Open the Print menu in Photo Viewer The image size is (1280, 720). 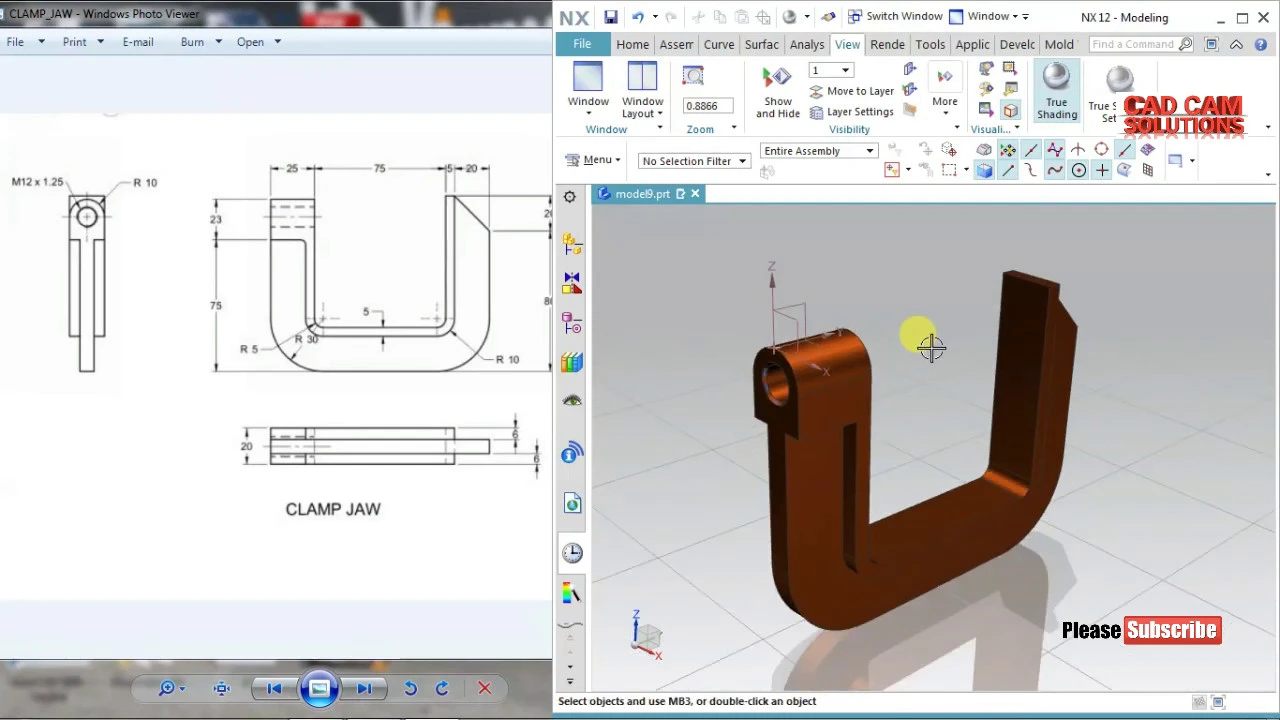[x=83, y=42]
